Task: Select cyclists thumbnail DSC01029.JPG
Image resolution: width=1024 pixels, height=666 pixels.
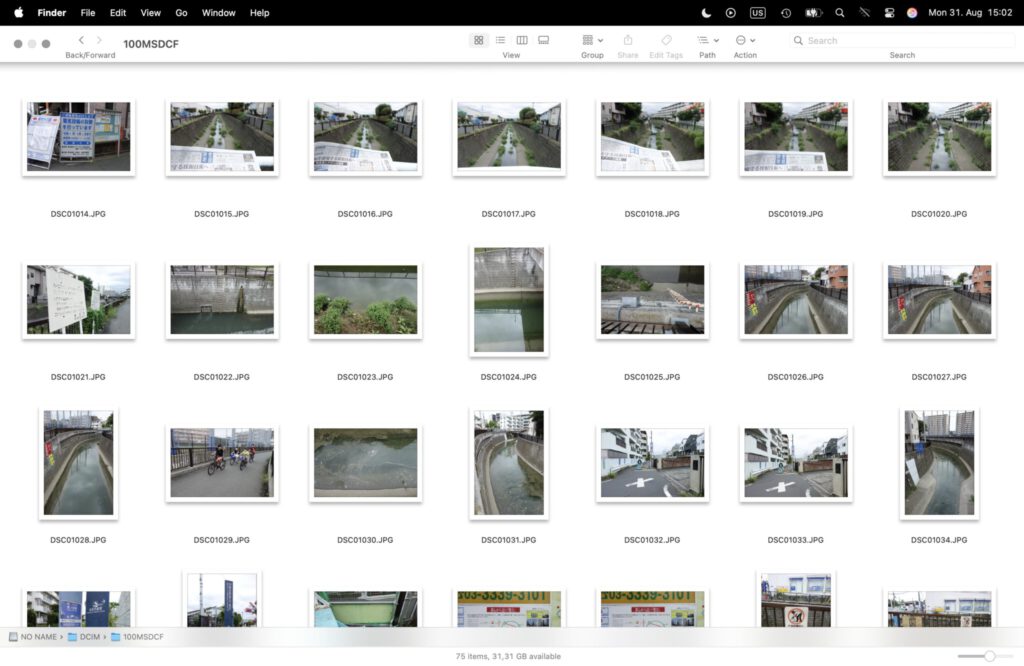Action: [222, 463]
